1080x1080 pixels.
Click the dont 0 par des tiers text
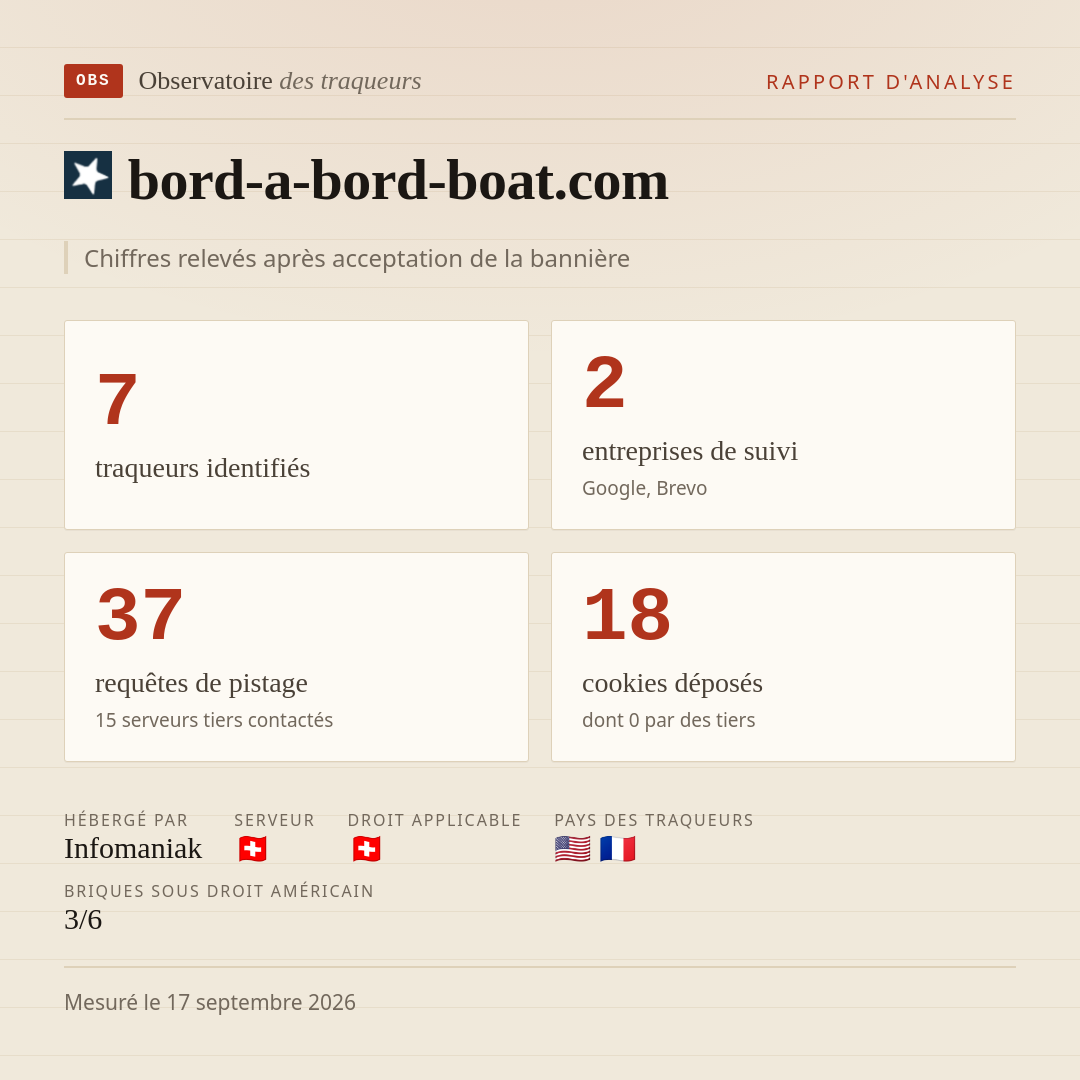click(669, 720)
